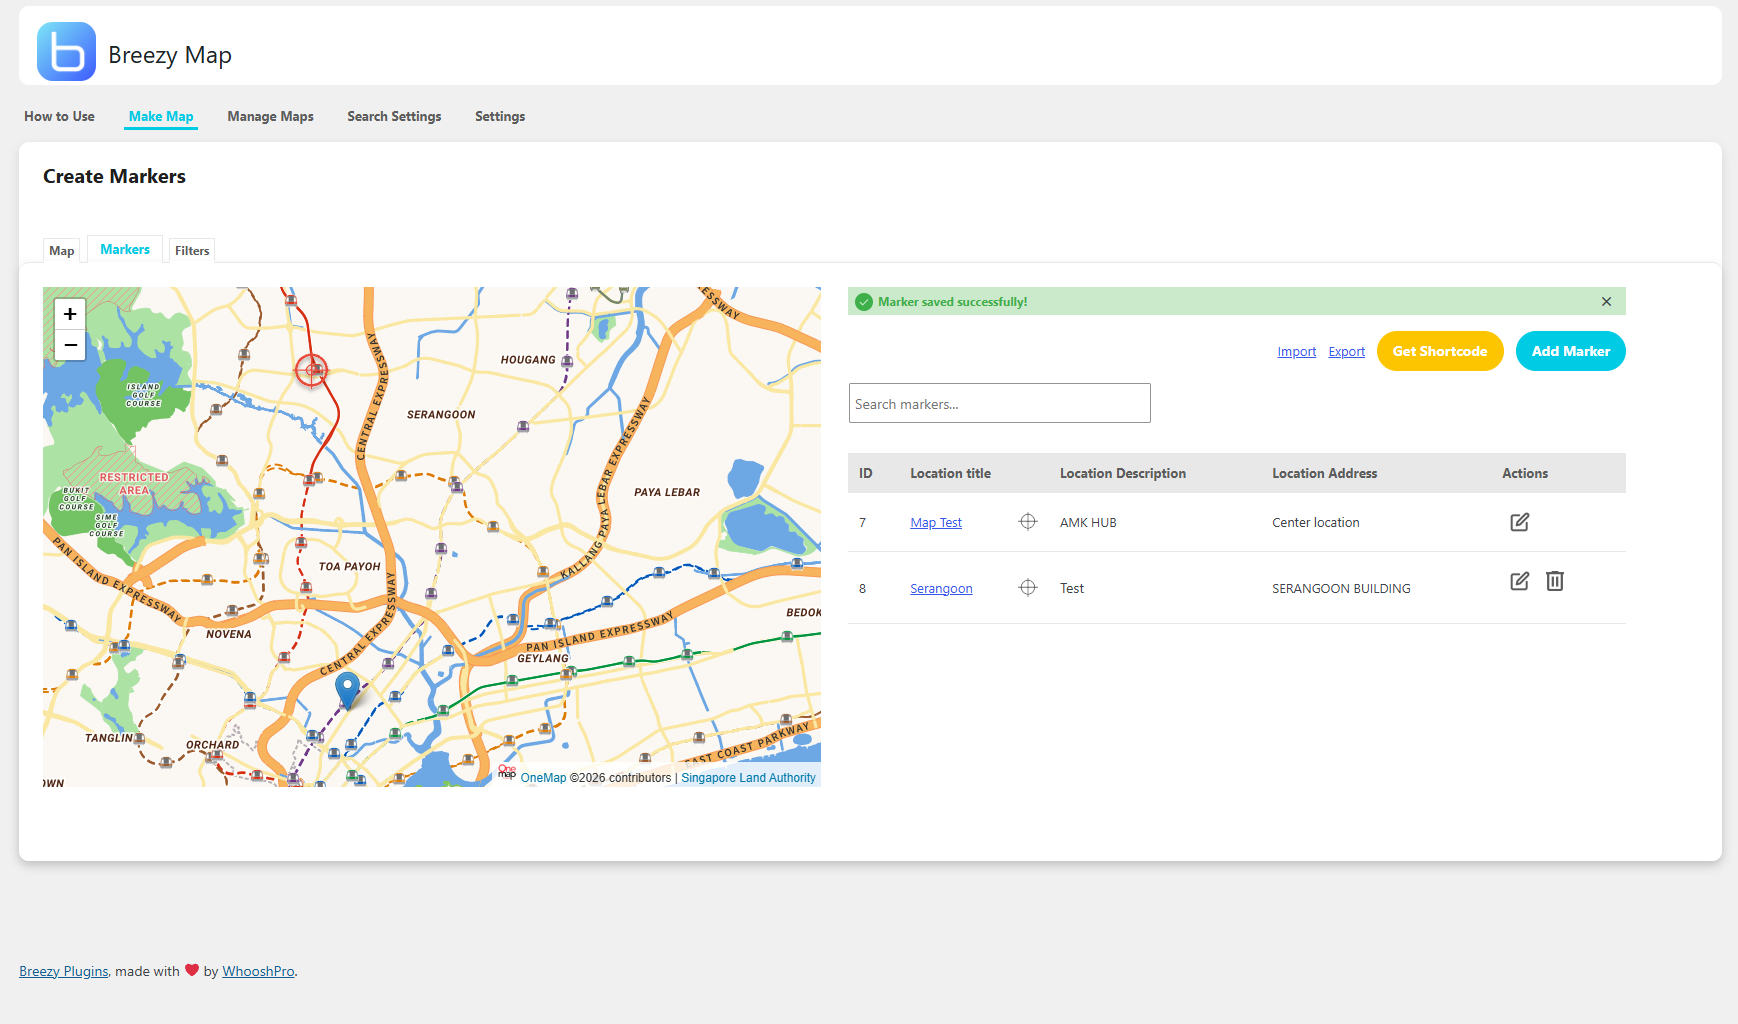
Task: Go to Manage Maps
Action: tap(270, 116)
